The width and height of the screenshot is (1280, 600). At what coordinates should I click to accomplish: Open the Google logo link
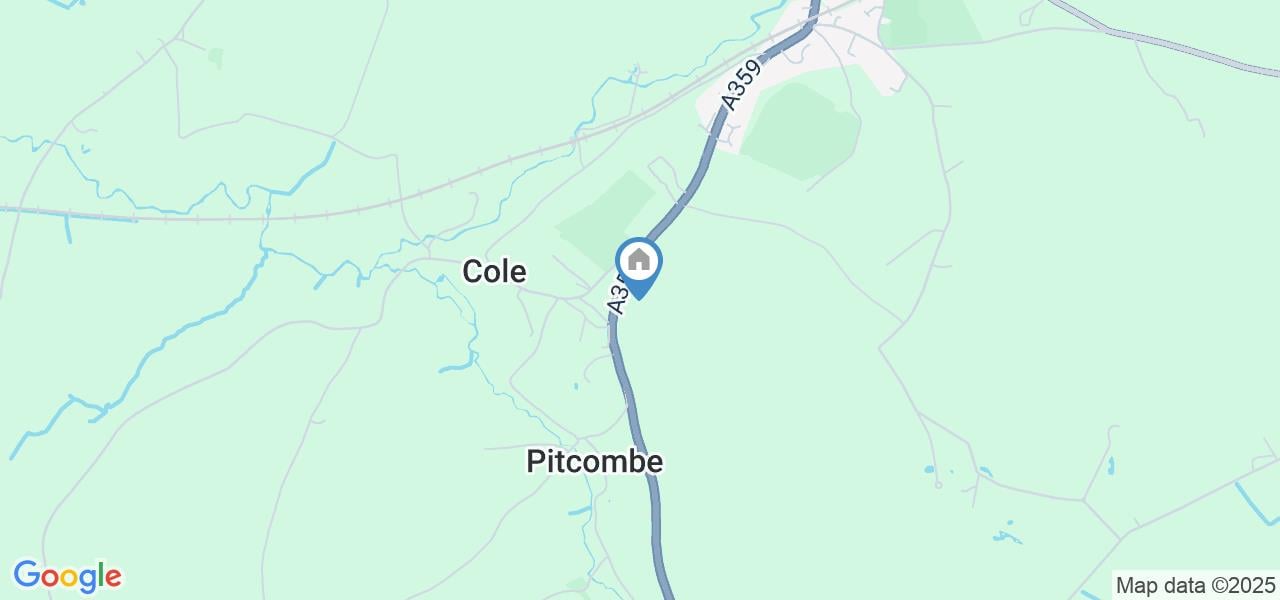68,576
